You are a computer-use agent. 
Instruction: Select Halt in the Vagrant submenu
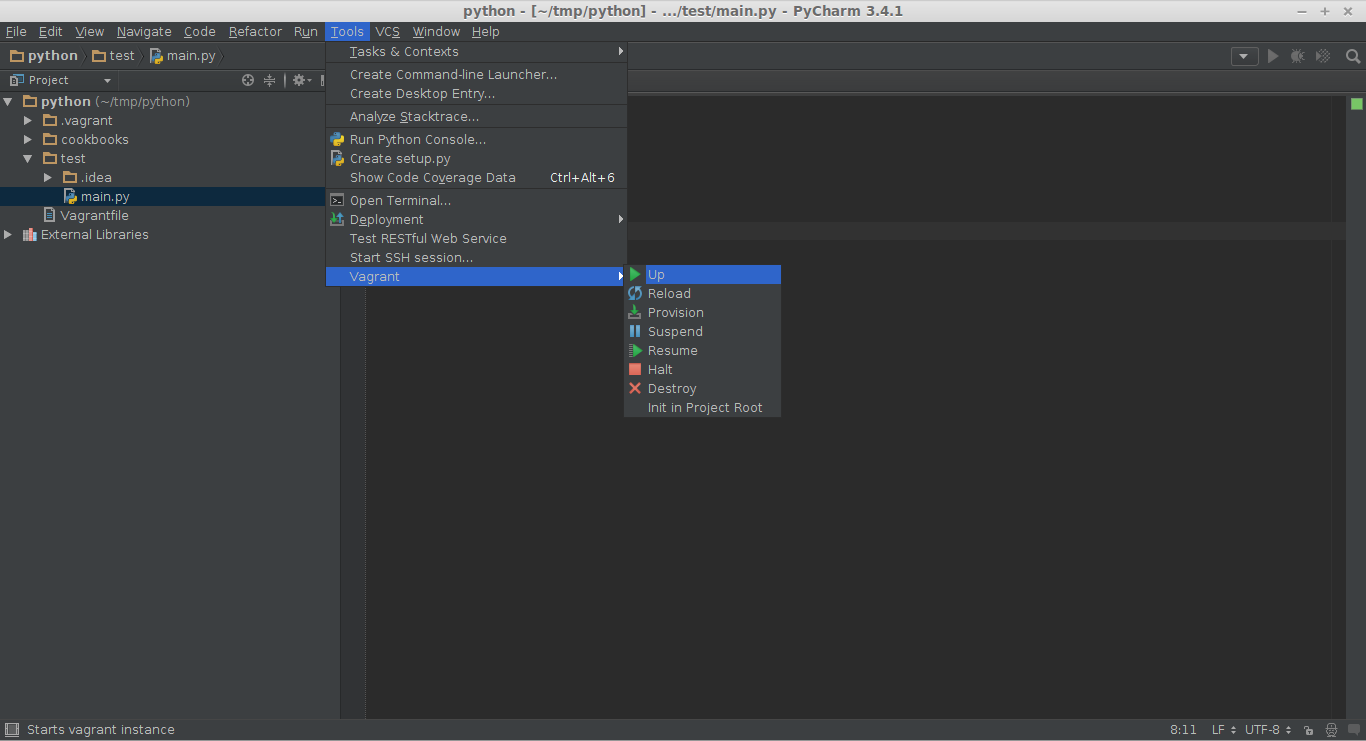point(702,369)
